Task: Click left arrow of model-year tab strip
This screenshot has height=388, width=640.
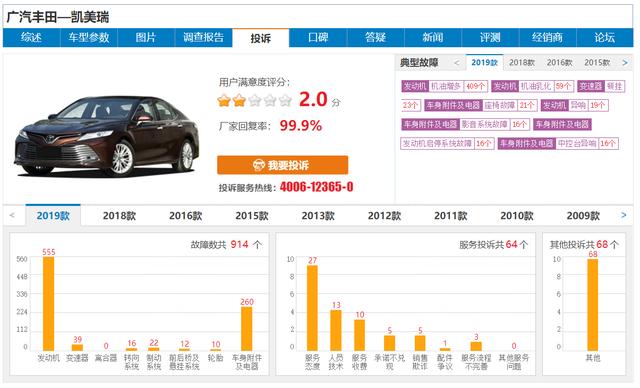Action: tap(12, 215)
